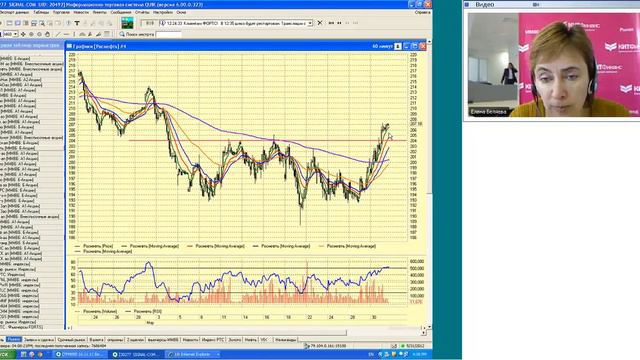Switch to the Заявки и сделки tab
Screen dimensions: 640x360
pos(39,340)
